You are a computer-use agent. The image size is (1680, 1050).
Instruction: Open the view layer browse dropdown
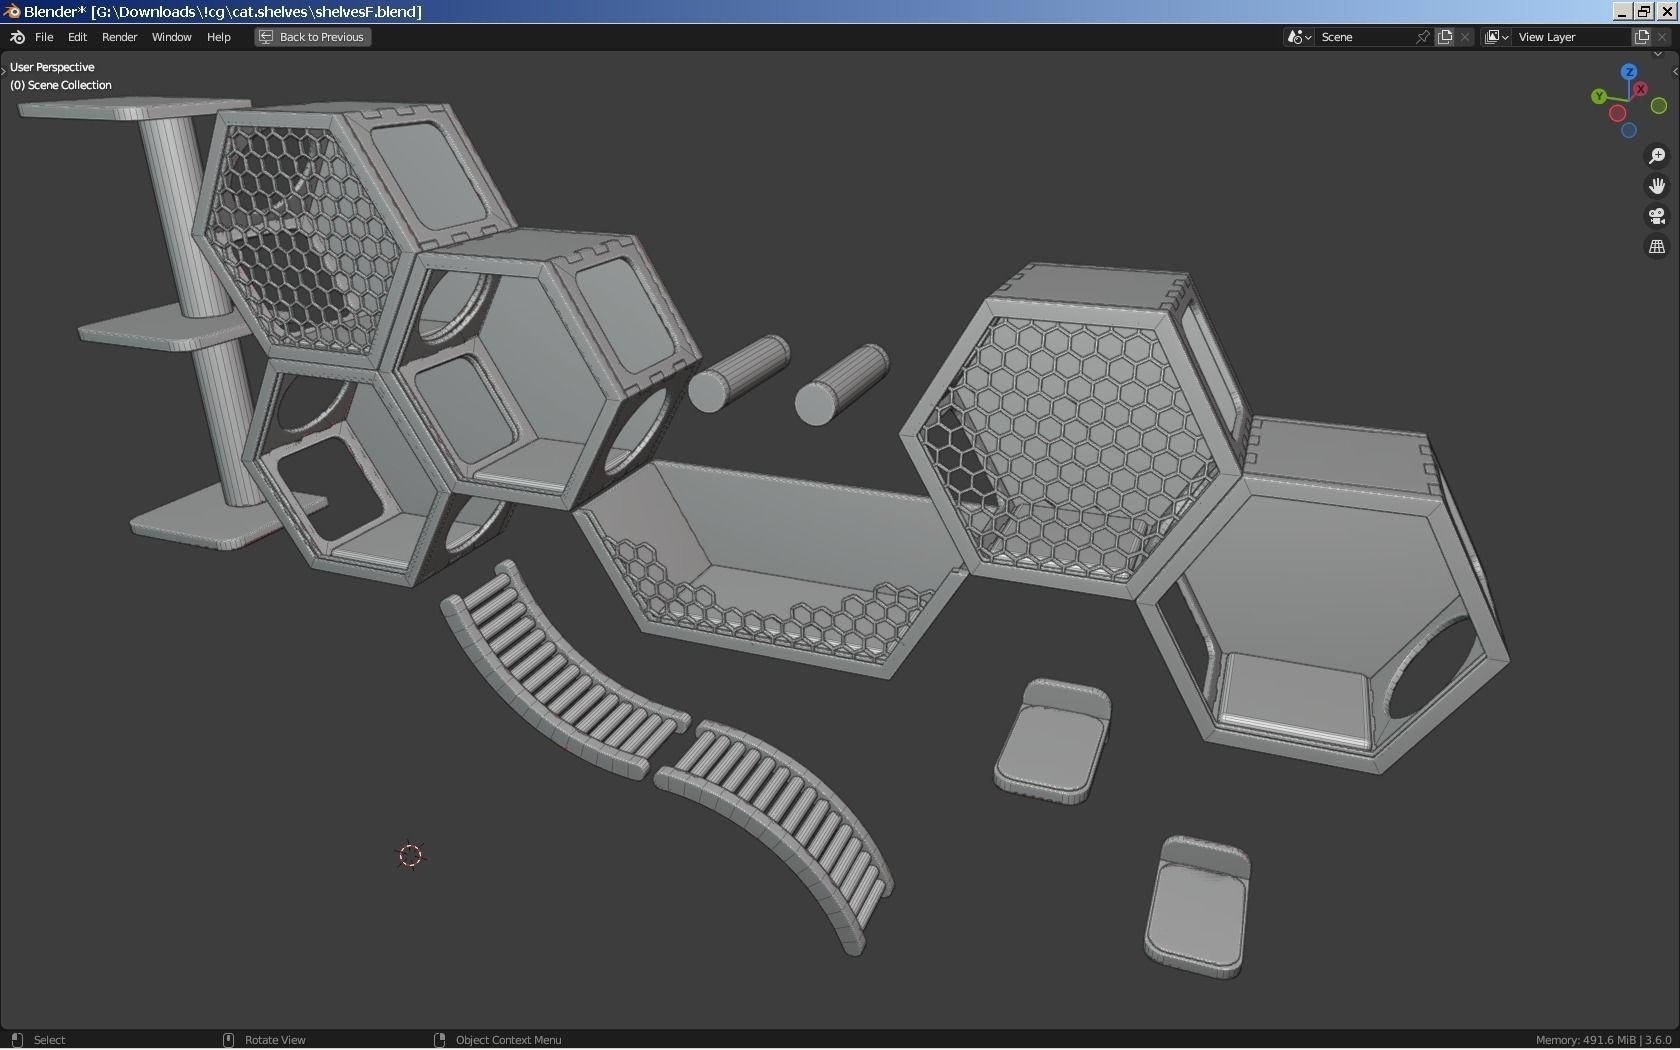pyautogui.click(x=1496, y=37)
